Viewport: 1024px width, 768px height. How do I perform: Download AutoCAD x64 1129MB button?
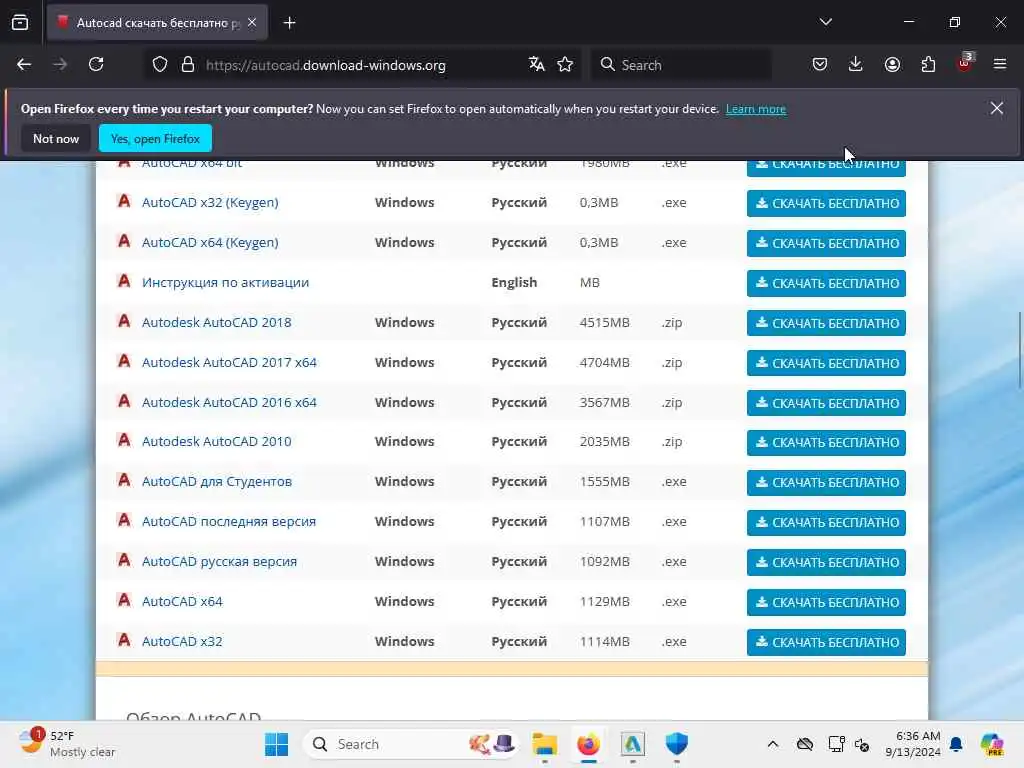[x=826, y=602]
